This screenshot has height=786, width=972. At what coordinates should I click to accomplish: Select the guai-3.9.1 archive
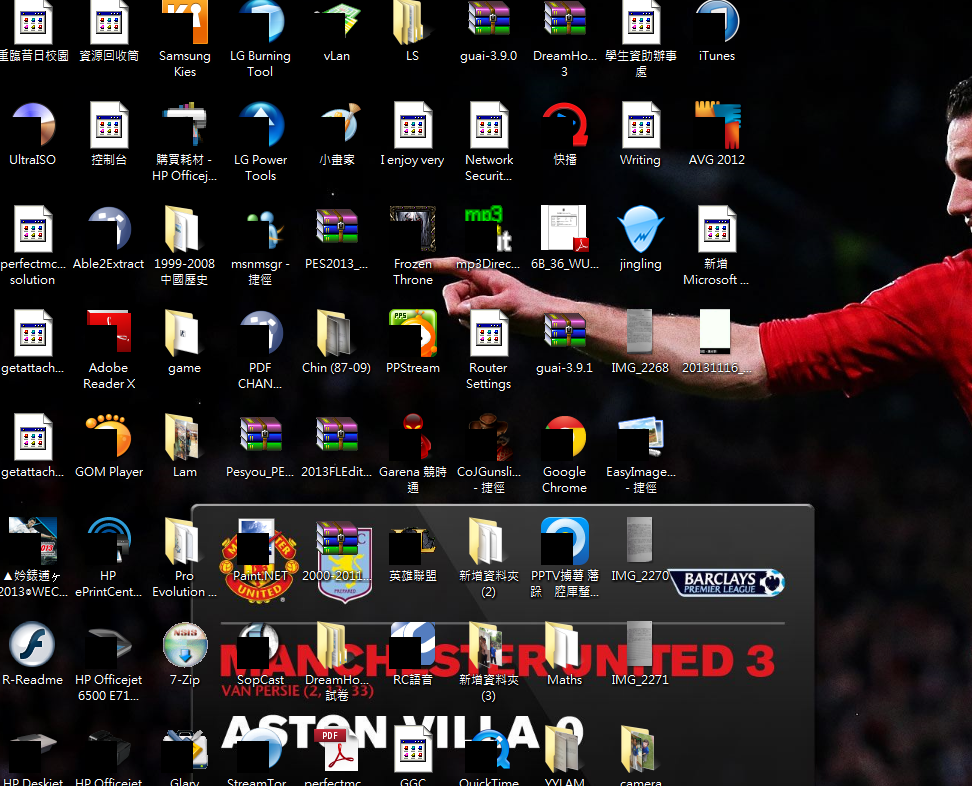tap(564, 333)
